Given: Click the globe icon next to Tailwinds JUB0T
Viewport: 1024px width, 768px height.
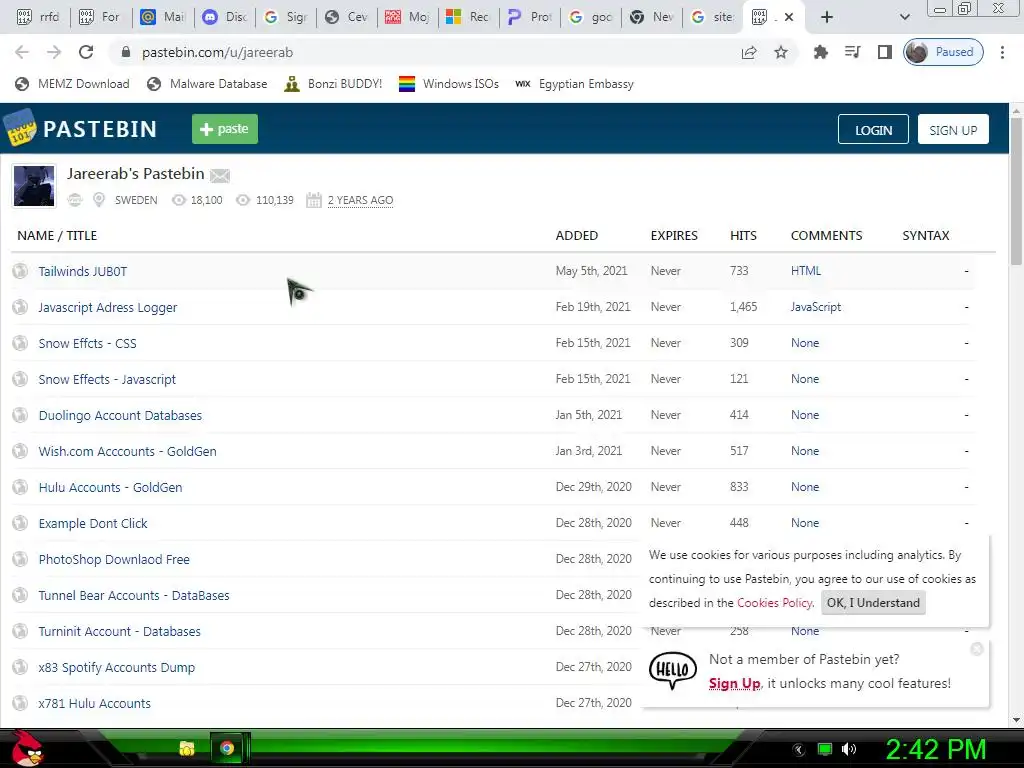Looking at the screenshot, I should pyautogui.click(x=20, y=270).
